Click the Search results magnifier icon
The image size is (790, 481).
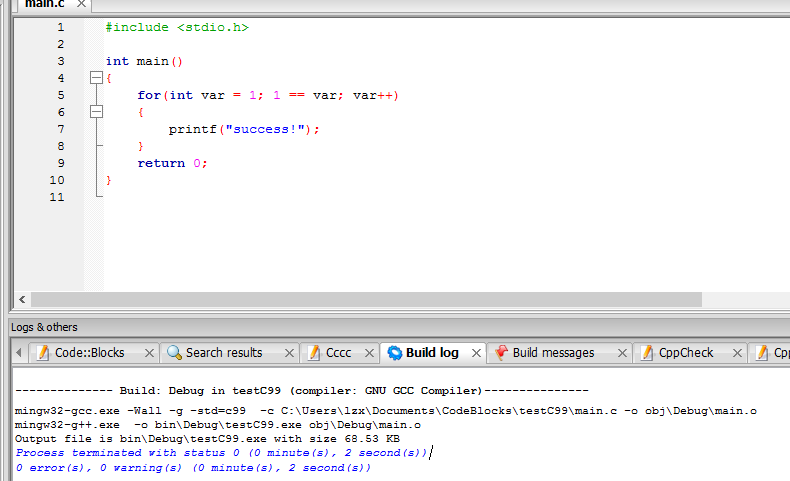pyautogui.click(x=174, y=353)
